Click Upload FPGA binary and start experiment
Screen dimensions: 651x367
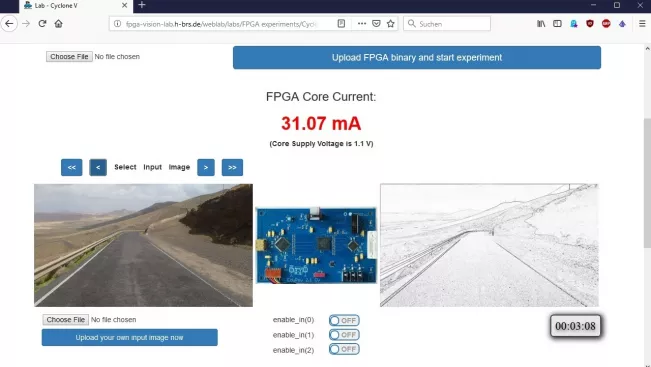click(417, 57)
